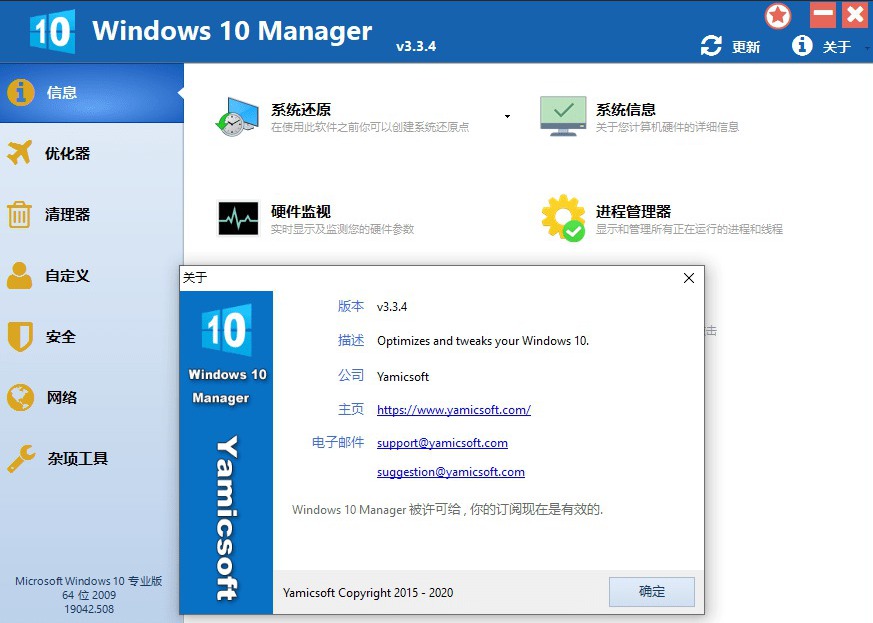
Task: Open the 安全 section
Action: click(61, 337)
